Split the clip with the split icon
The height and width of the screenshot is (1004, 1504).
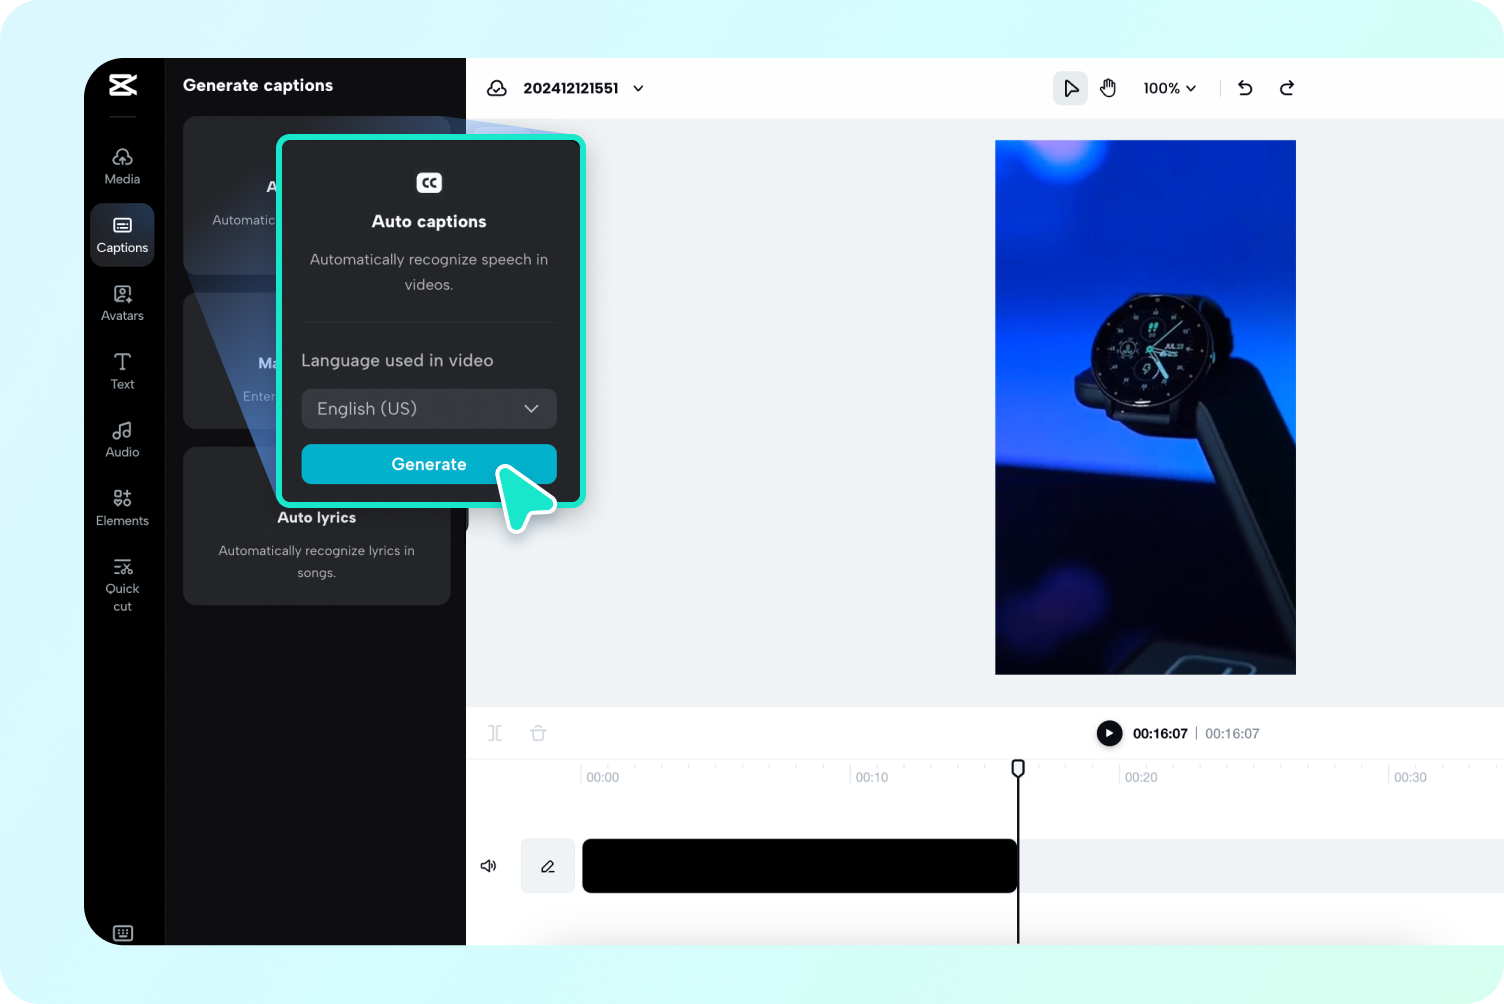[x=494, y=733]
